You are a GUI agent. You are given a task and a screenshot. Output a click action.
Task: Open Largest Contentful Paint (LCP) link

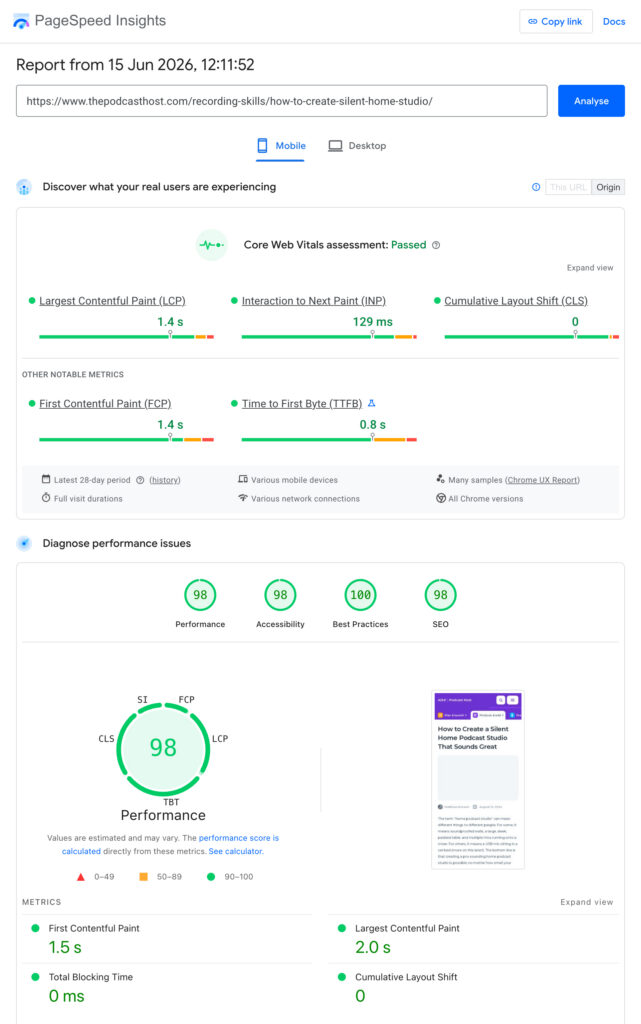pos(112,301)
